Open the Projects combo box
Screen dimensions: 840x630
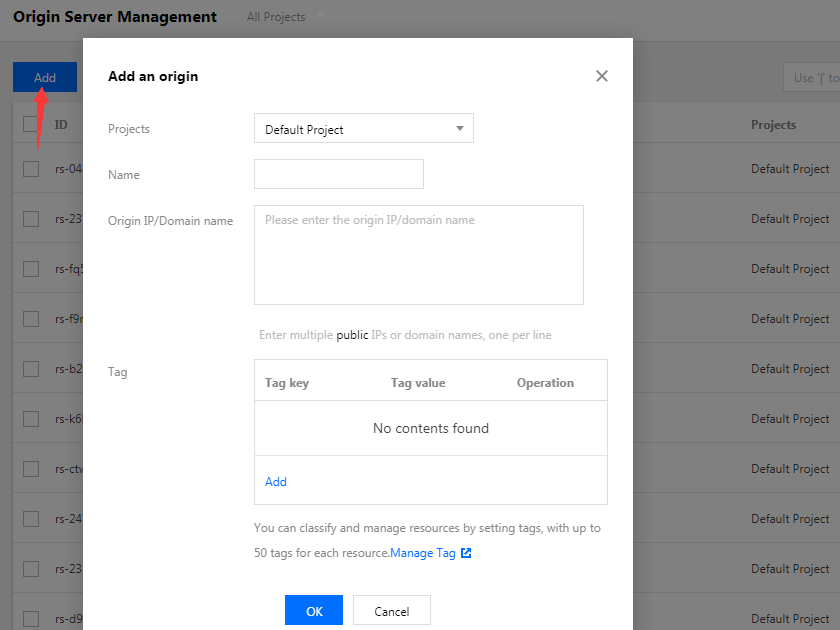363,129
